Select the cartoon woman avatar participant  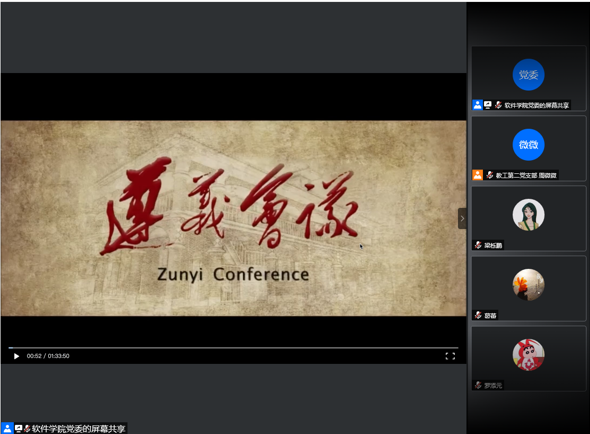click(x=528, y=215)
